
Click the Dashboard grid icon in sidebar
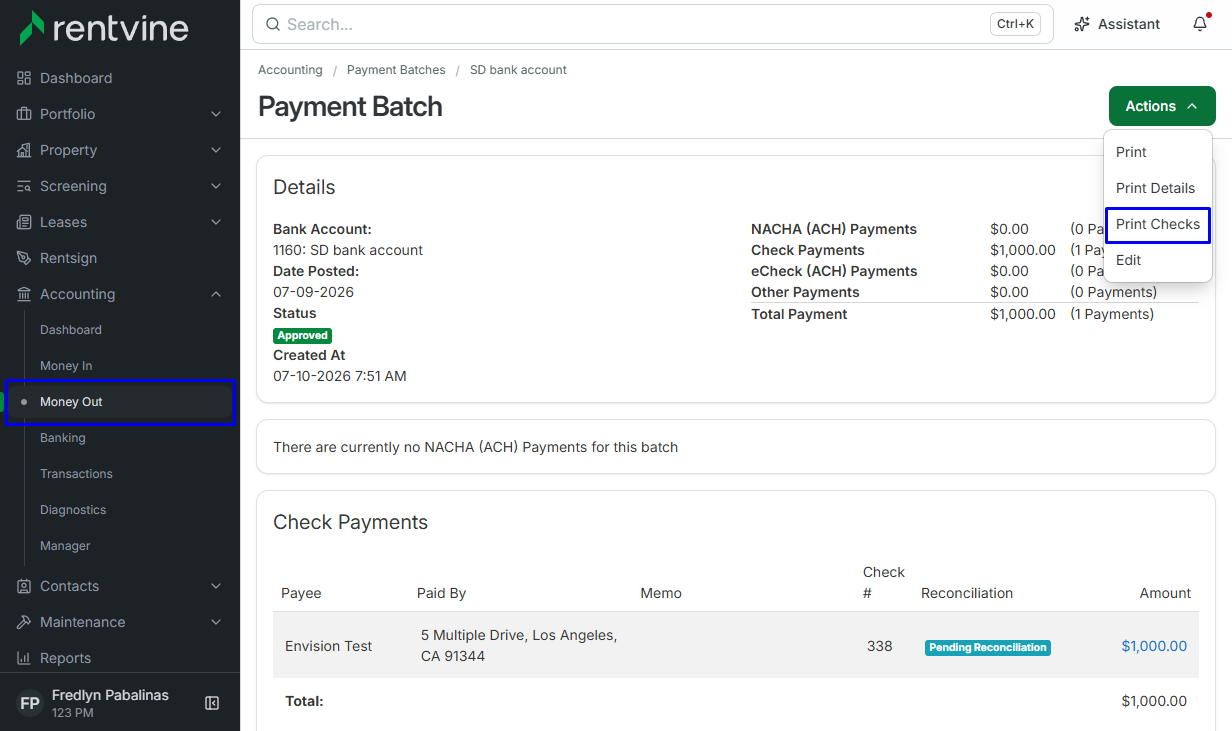coord(25,78)
